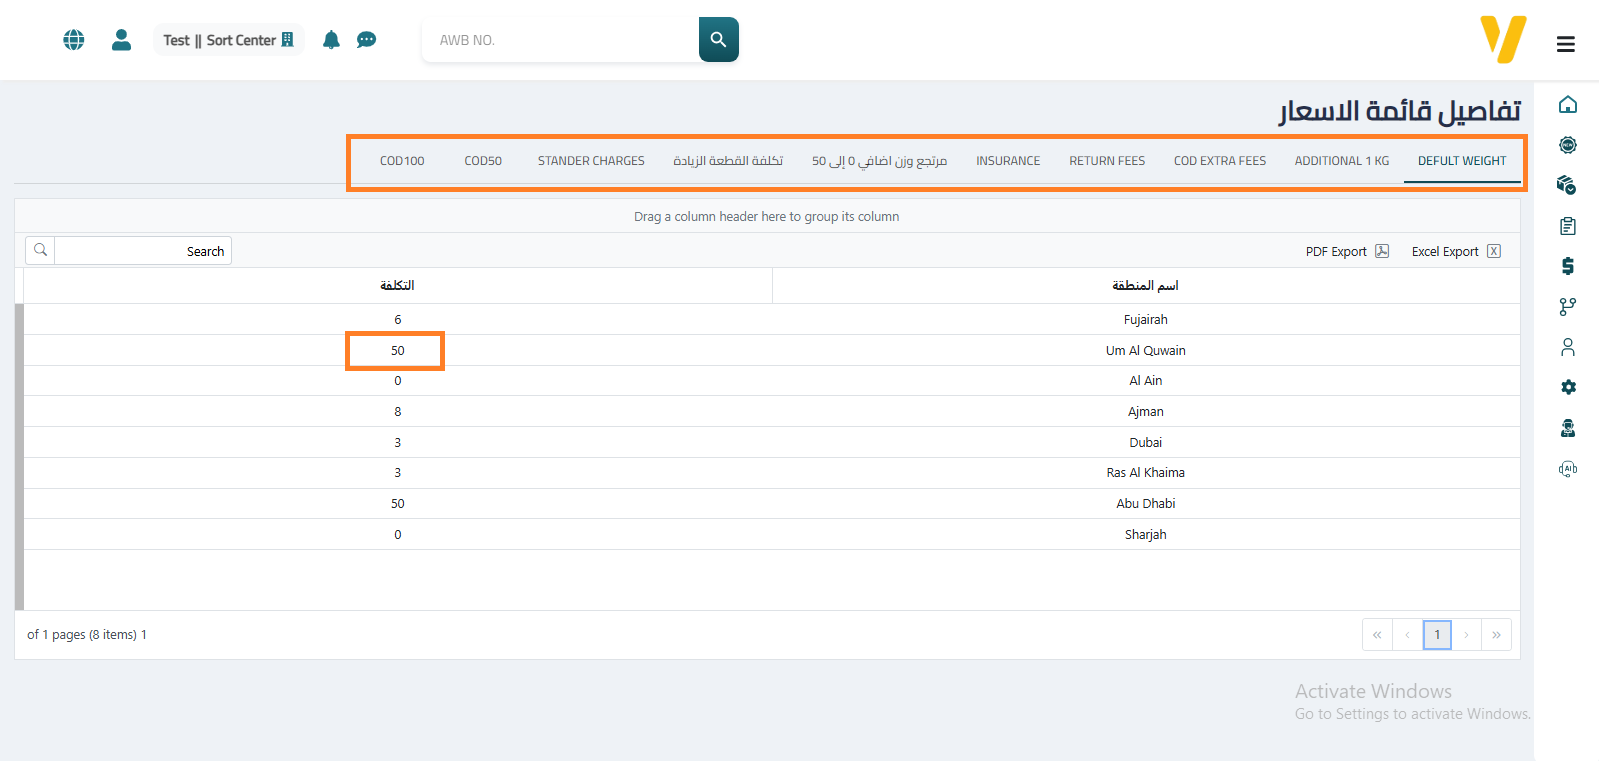The image size is (1599, 761).
Task: Switch to the INSURANCE tab
Action: [1008, 161]
